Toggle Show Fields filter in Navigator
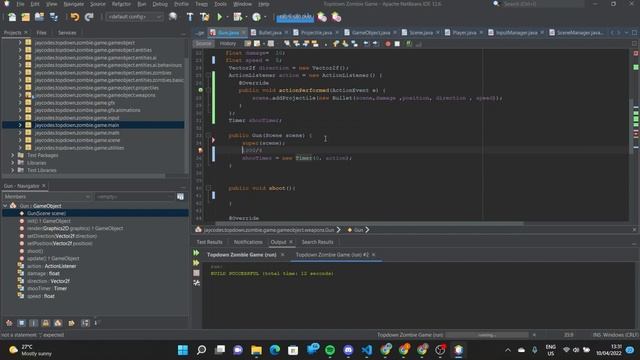 pyautogui.click(x=21, y=323)
